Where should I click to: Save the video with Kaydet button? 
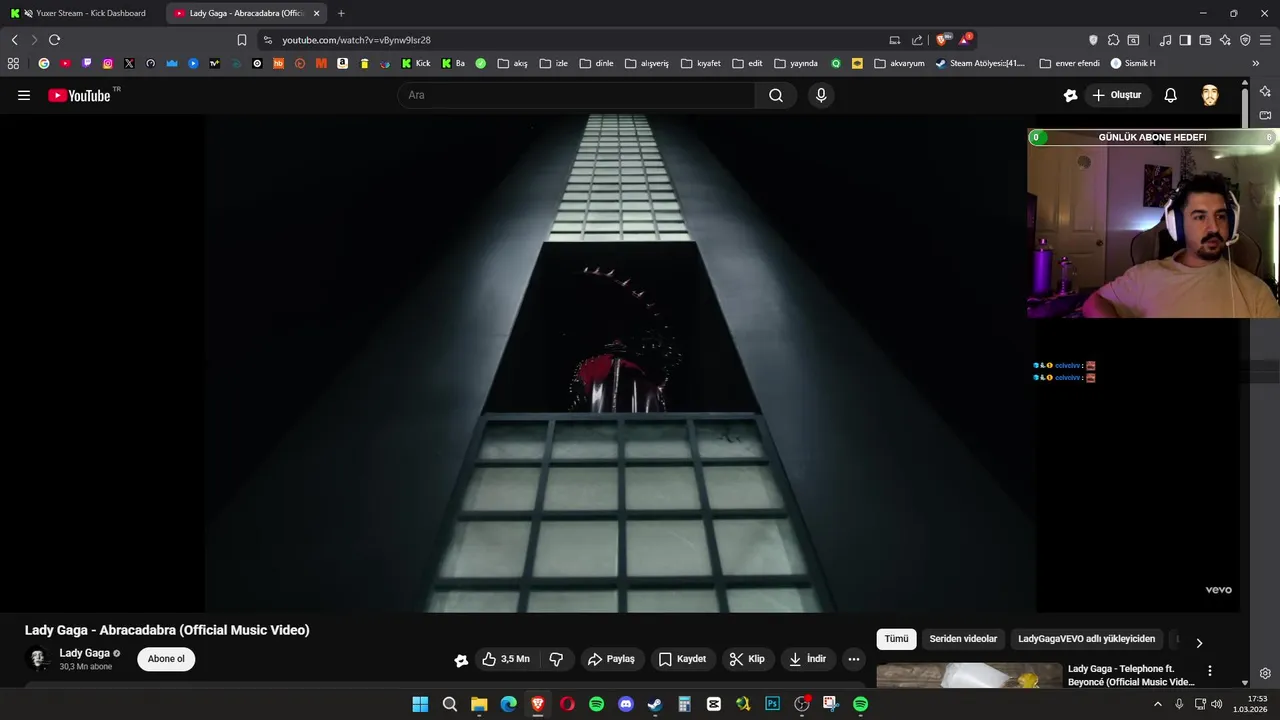click(682, 659)
